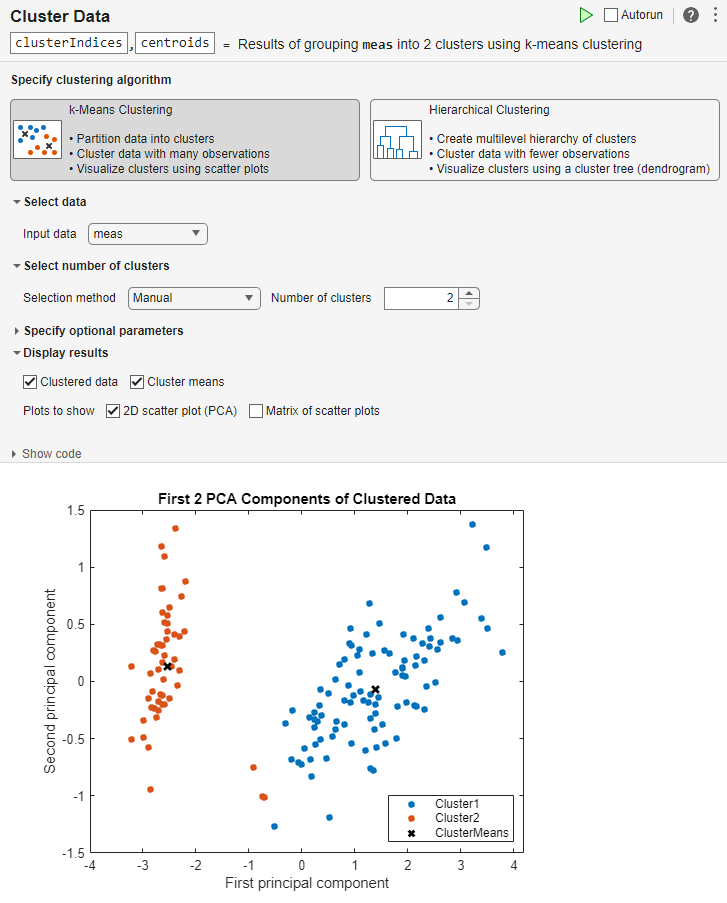This screenshot has height=903, width=727.
Task: Open the vertical ellipsis options menu
Action: (x=716, y=15)
